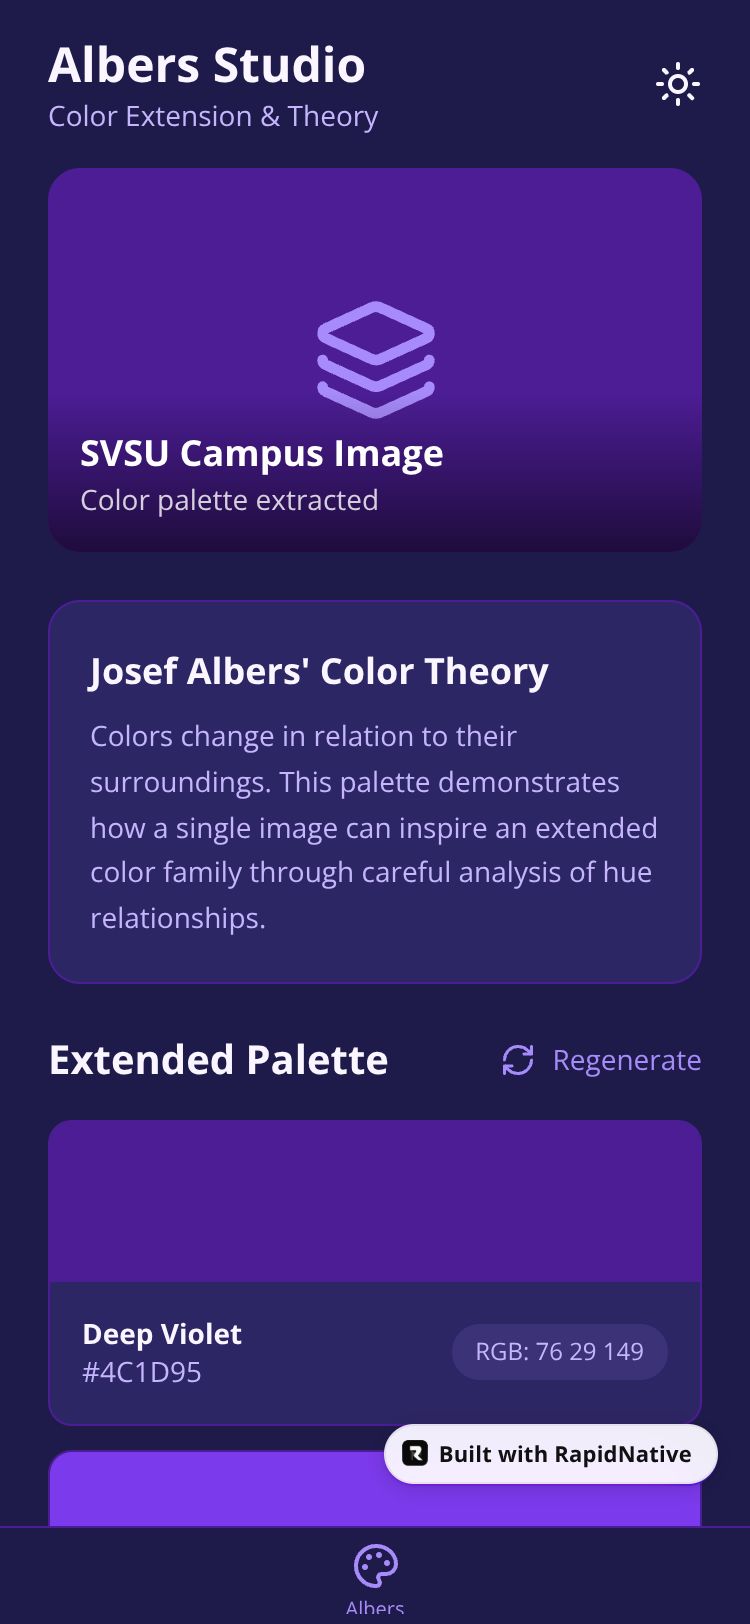Tap the Built with RapidNative text
This screenshot has height=1624, width=750.
click(565, 1454)
